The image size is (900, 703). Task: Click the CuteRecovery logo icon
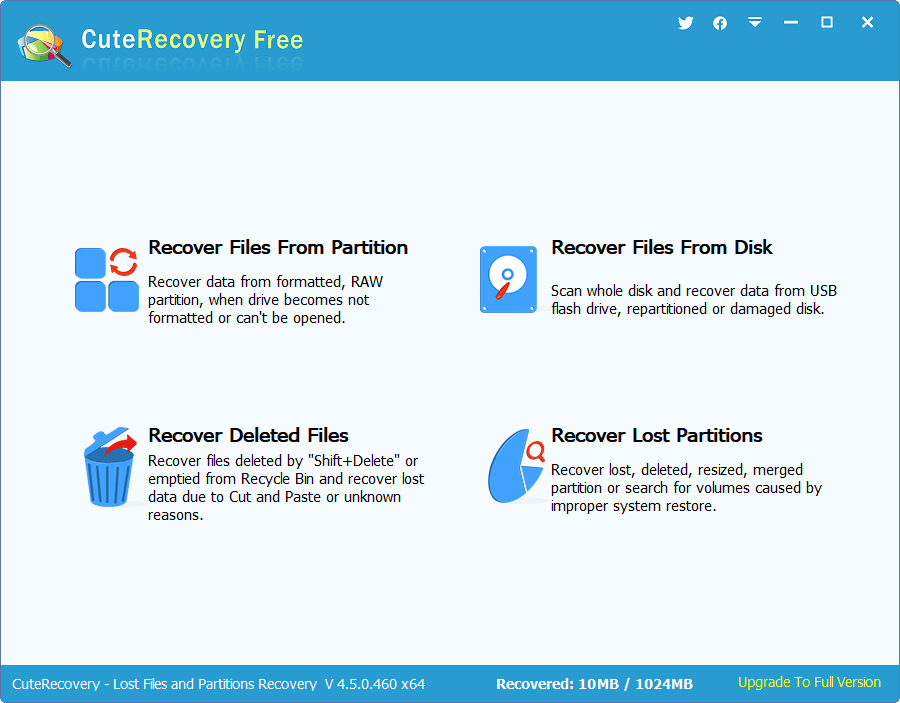click(44, 44)
